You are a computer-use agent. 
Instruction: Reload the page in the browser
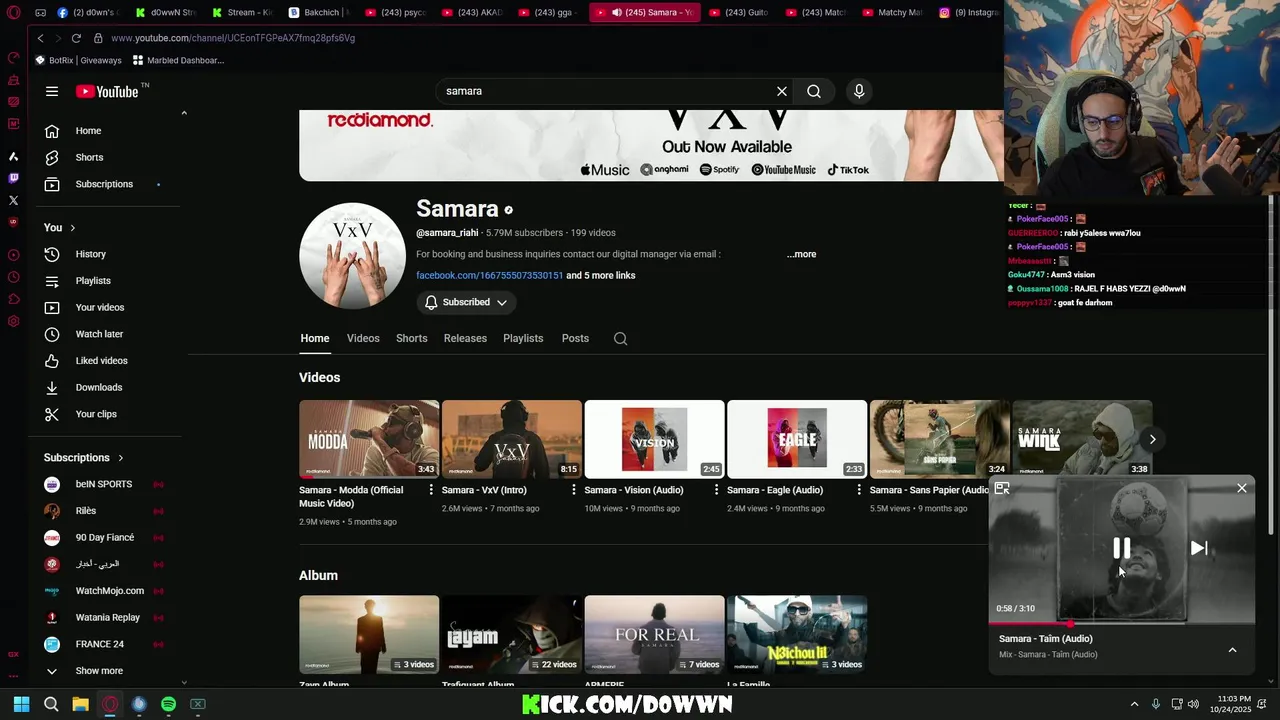(76, 38)
